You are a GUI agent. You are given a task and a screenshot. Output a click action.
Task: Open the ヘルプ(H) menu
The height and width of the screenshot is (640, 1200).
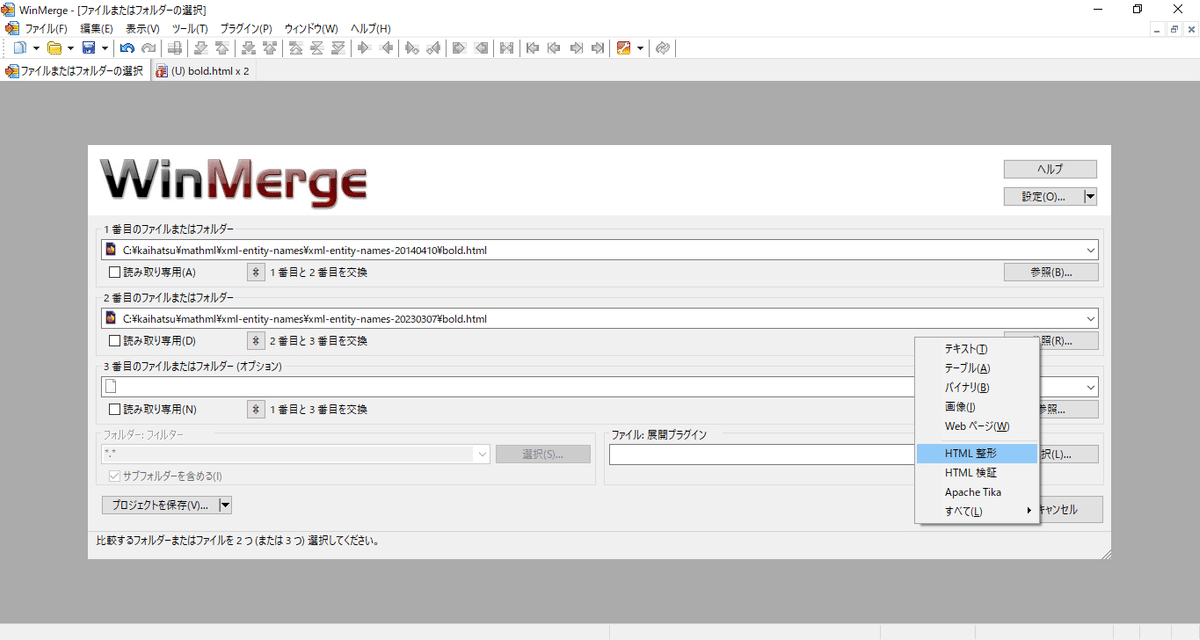370,28
